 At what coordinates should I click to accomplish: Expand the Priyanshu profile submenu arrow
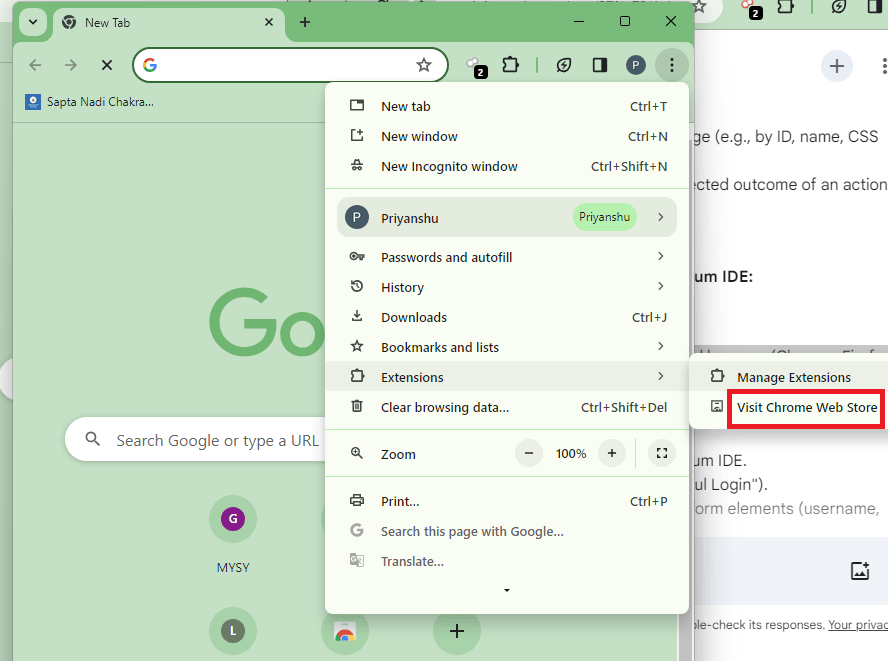[660, 217]
